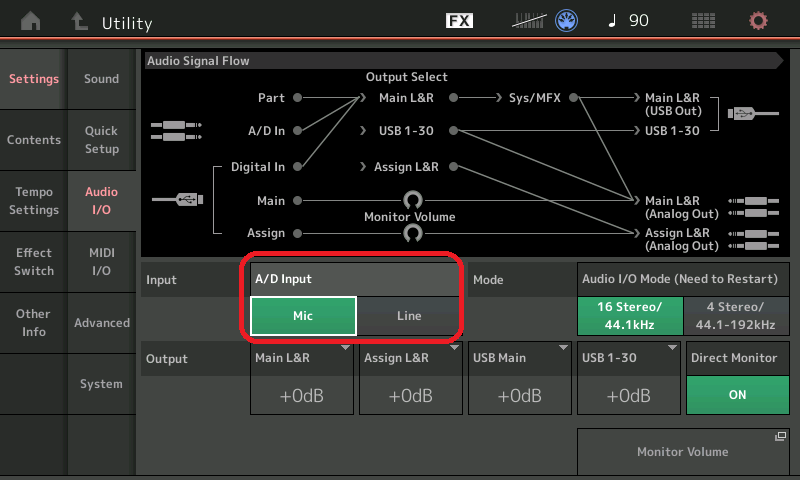Open the FX overview icon
This screenshot has height=480, width=800.
459,21
